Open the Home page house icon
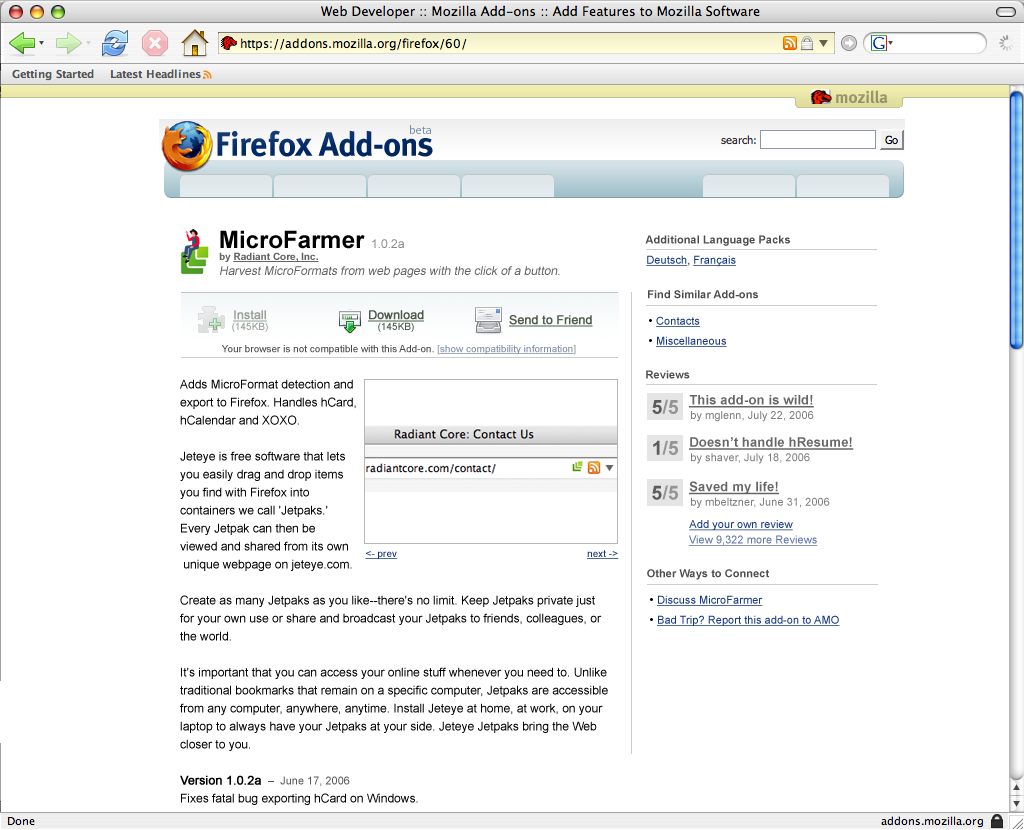Screen dimensions: 1024x830 [x=195, y=43]
